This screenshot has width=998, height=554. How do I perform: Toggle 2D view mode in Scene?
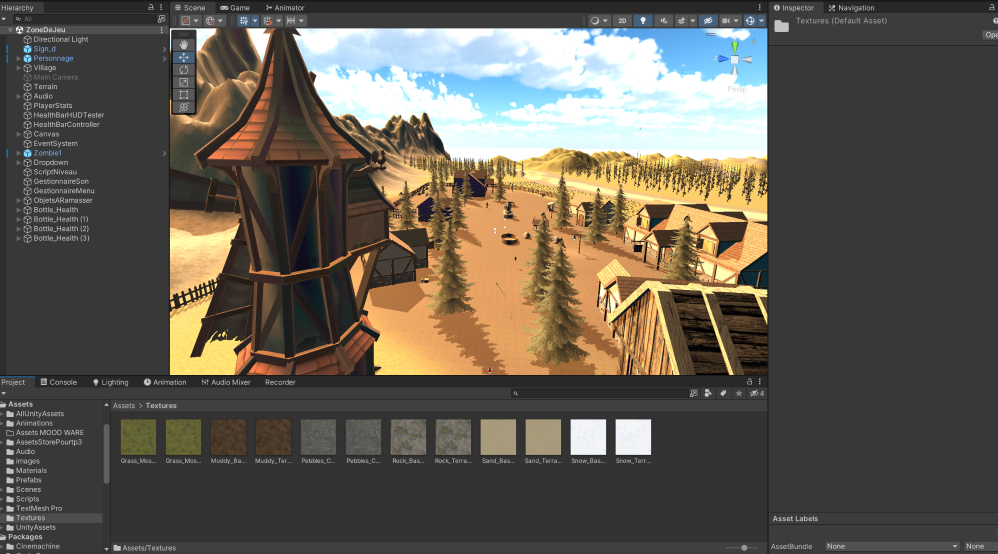click(x=621, y=20)
